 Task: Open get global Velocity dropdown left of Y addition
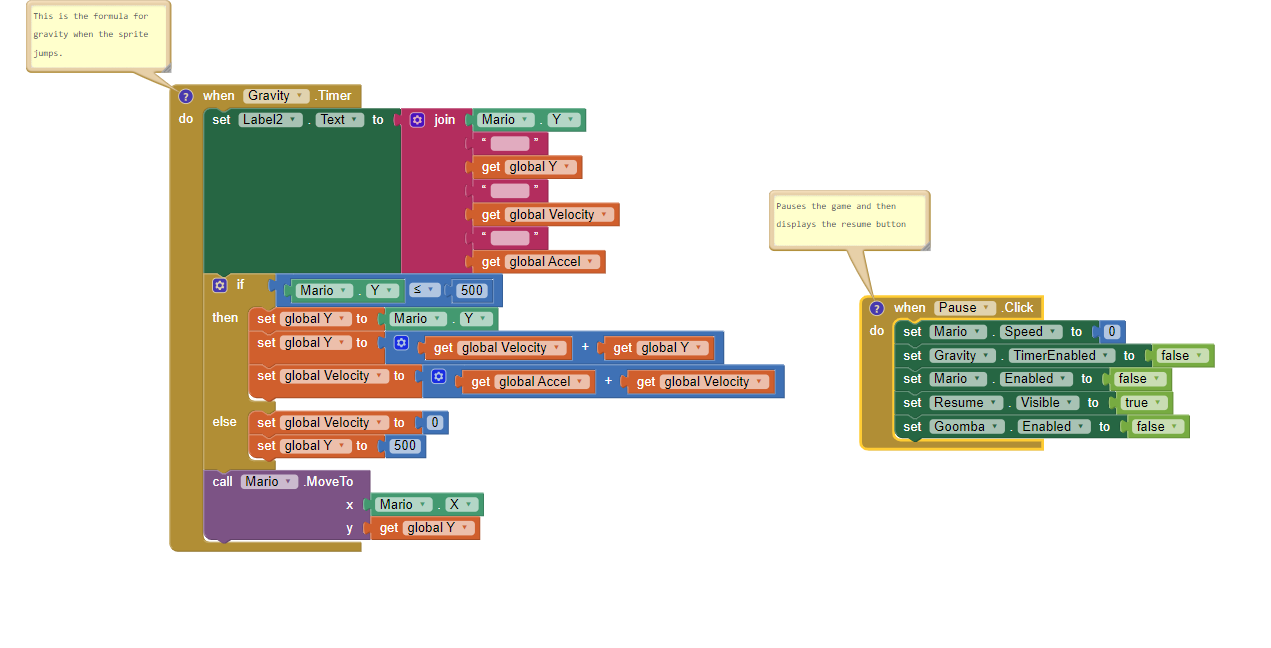click(x=514, y=348)
